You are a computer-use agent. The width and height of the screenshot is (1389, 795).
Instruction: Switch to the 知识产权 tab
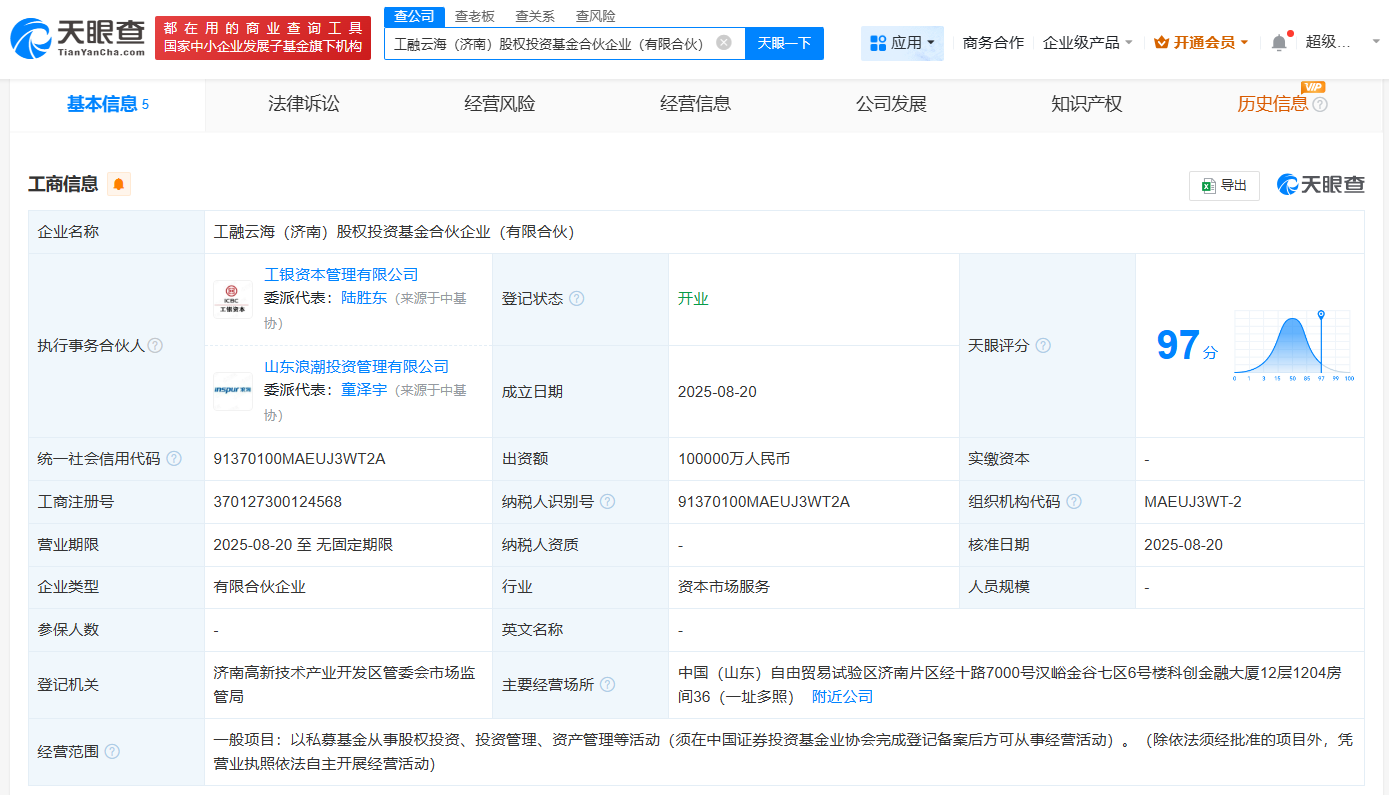1086,104
